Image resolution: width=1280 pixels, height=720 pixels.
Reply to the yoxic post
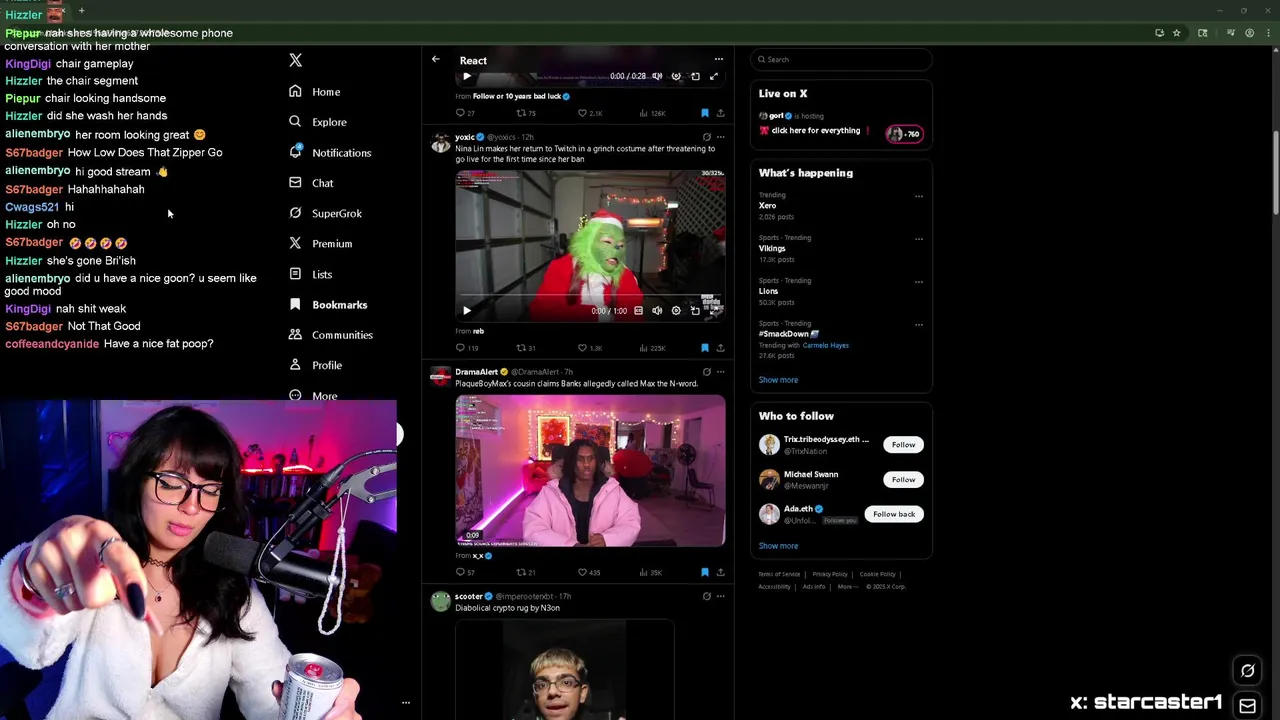point(465,348)
